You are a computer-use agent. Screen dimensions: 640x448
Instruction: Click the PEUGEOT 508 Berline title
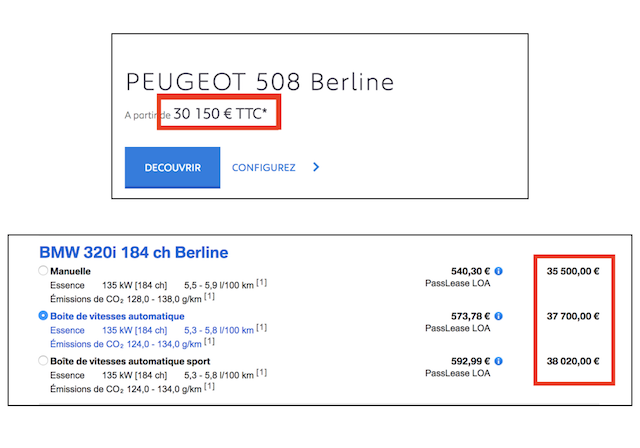(x=260, y=81)
